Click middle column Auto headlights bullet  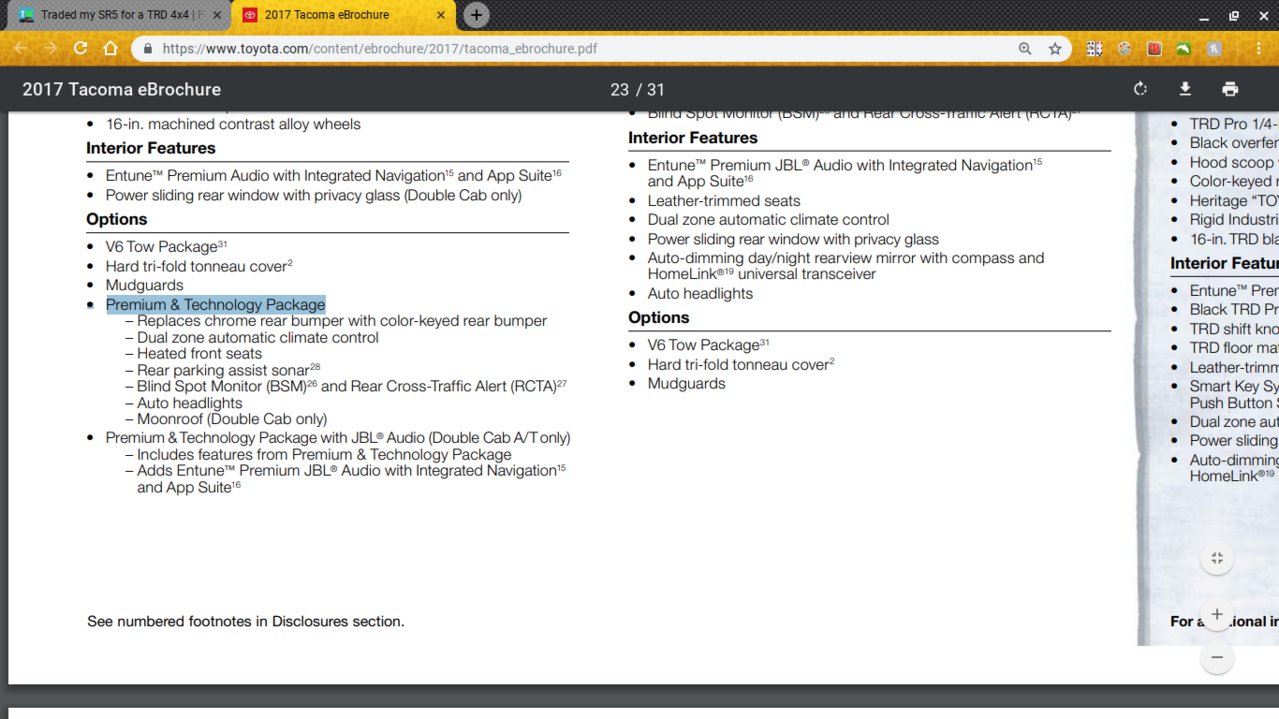point(700,294)
